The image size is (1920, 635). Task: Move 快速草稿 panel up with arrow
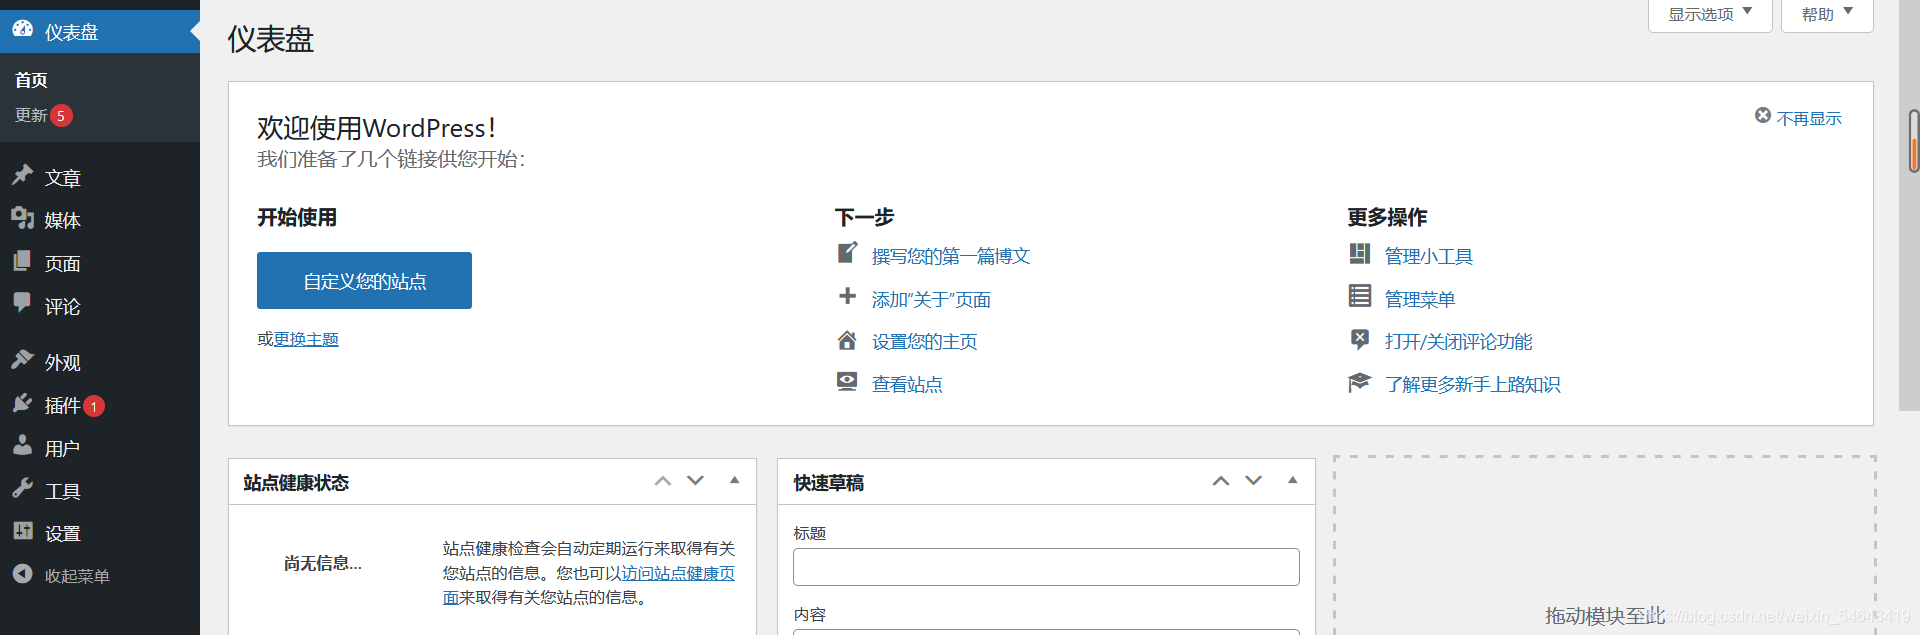coord(1220,481)
